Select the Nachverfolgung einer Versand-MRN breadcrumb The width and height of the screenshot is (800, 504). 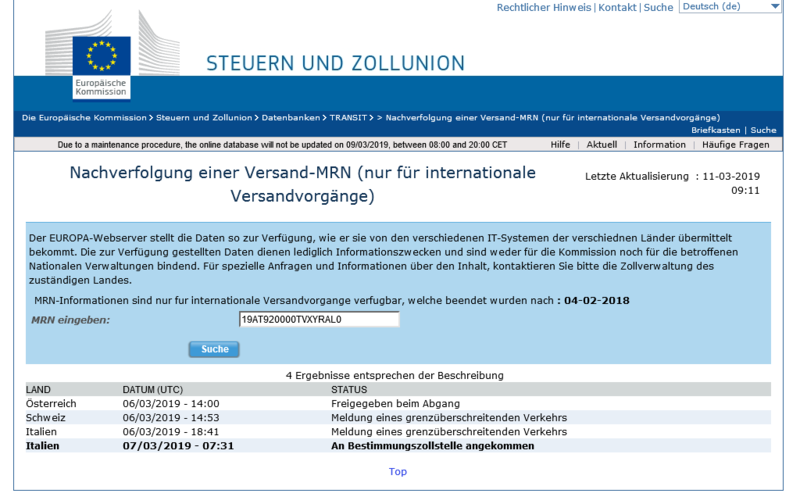click(x=553, y=118)
